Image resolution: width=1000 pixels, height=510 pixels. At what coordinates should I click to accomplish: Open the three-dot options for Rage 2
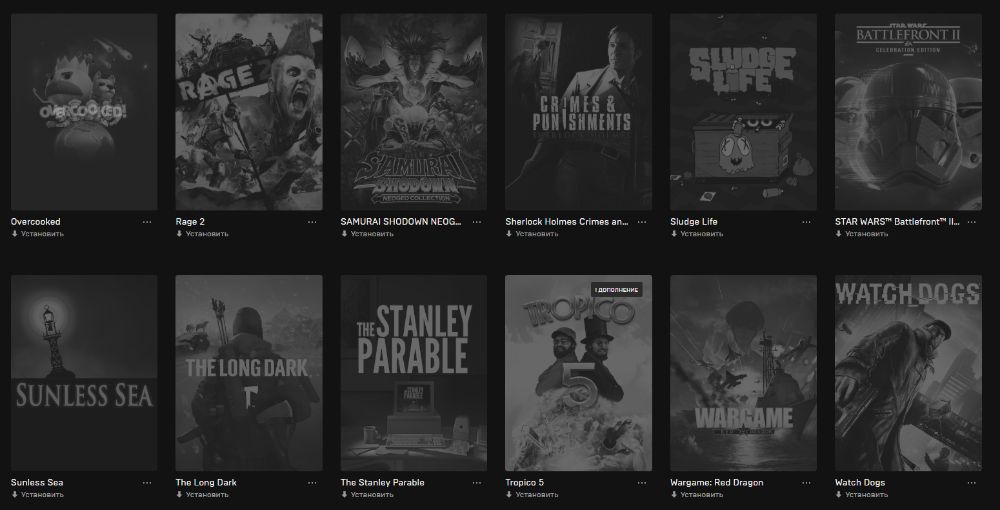click(312, 222)
